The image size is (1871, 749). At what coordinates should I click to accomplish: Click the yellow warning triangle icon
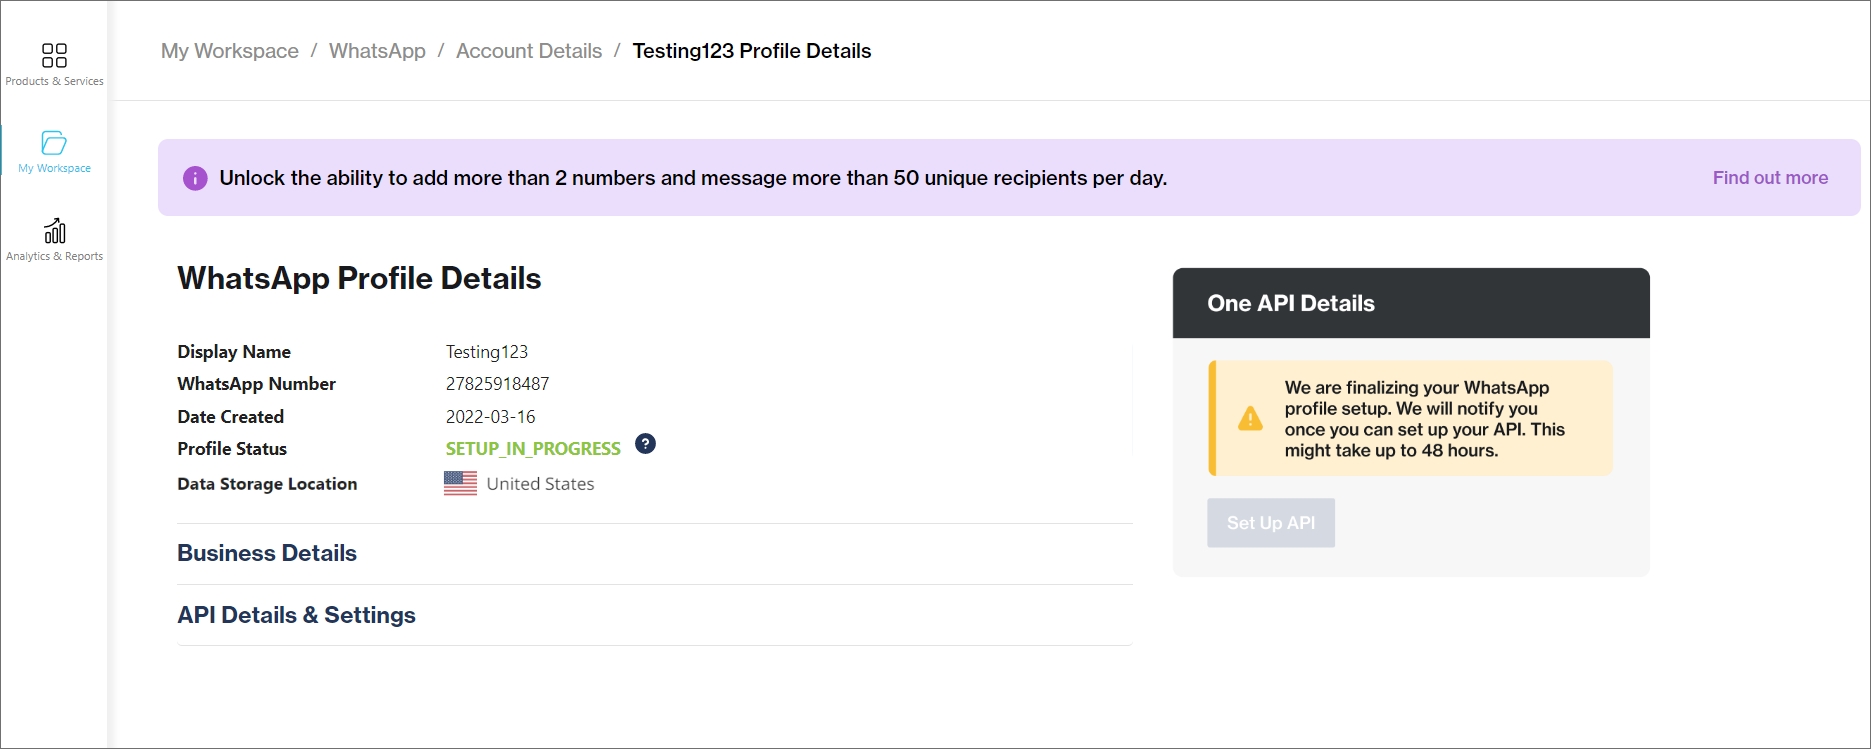pos(1250,418)
